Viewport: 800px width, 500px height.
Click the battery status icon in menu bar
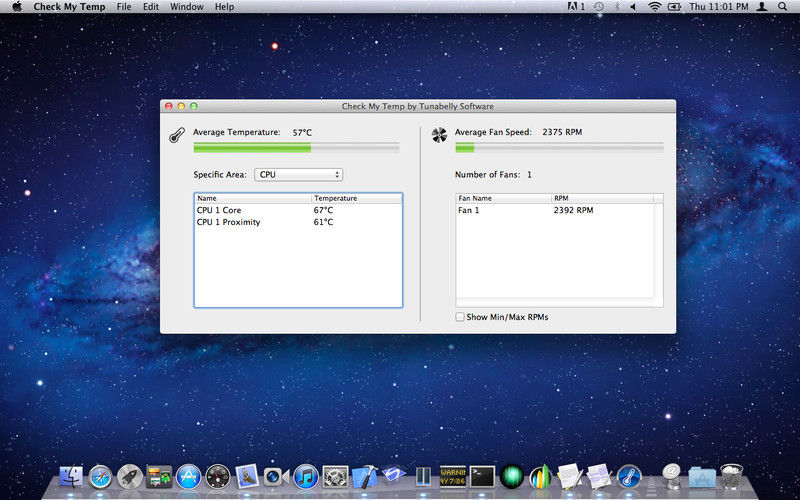coord(674,7)
